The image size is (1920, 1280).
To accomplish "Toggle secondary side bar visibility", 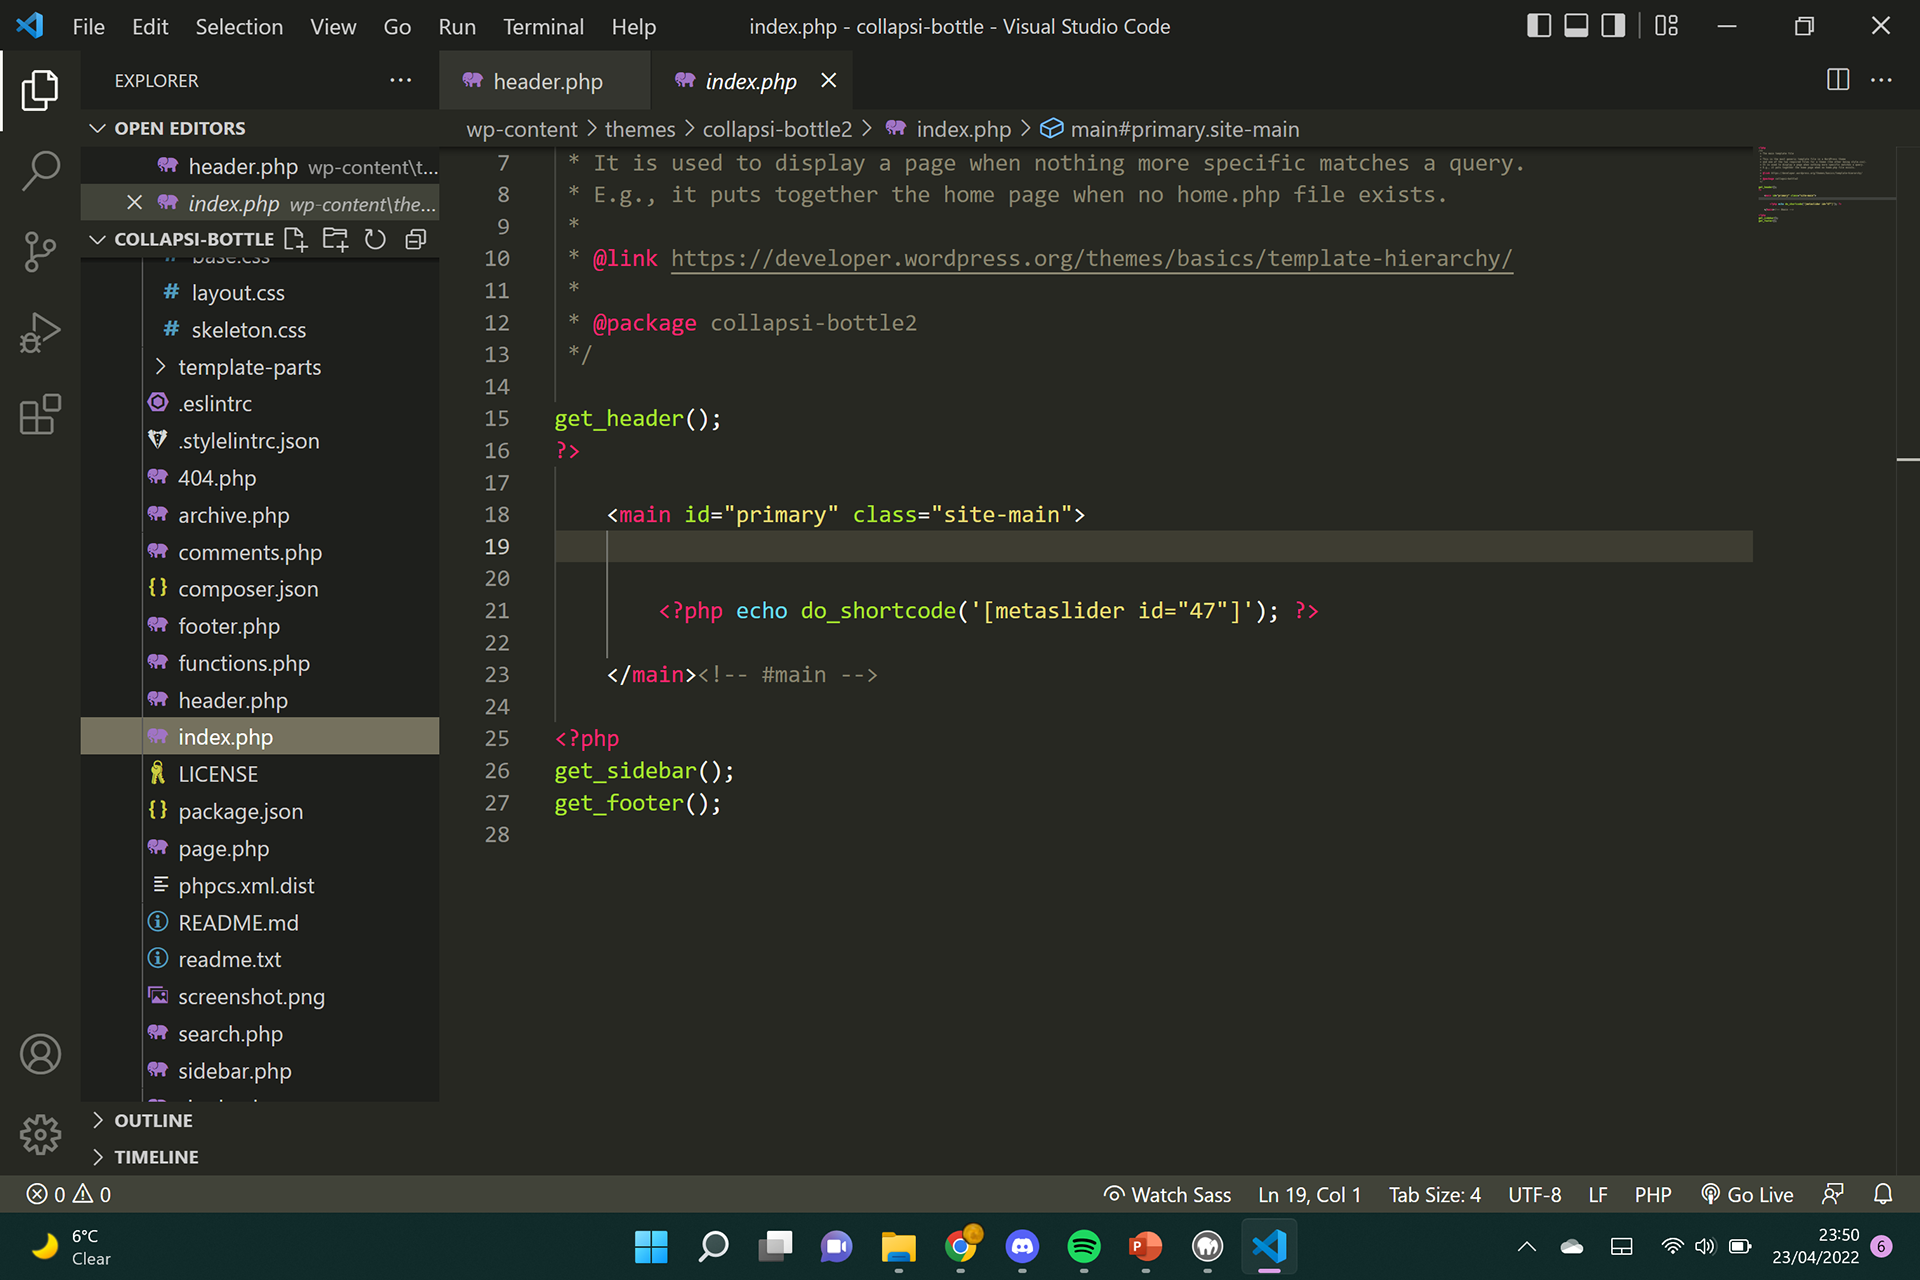I will tap(1613, 26).
